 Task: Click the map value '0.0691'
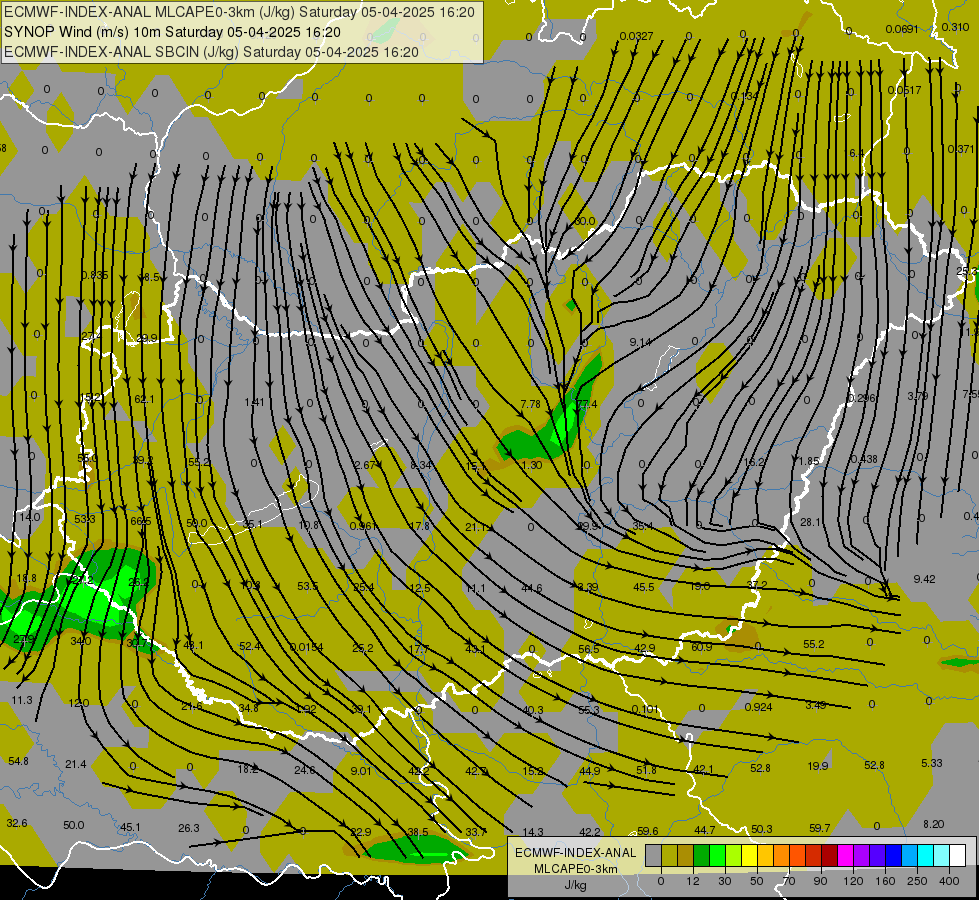tap(902, 29)
